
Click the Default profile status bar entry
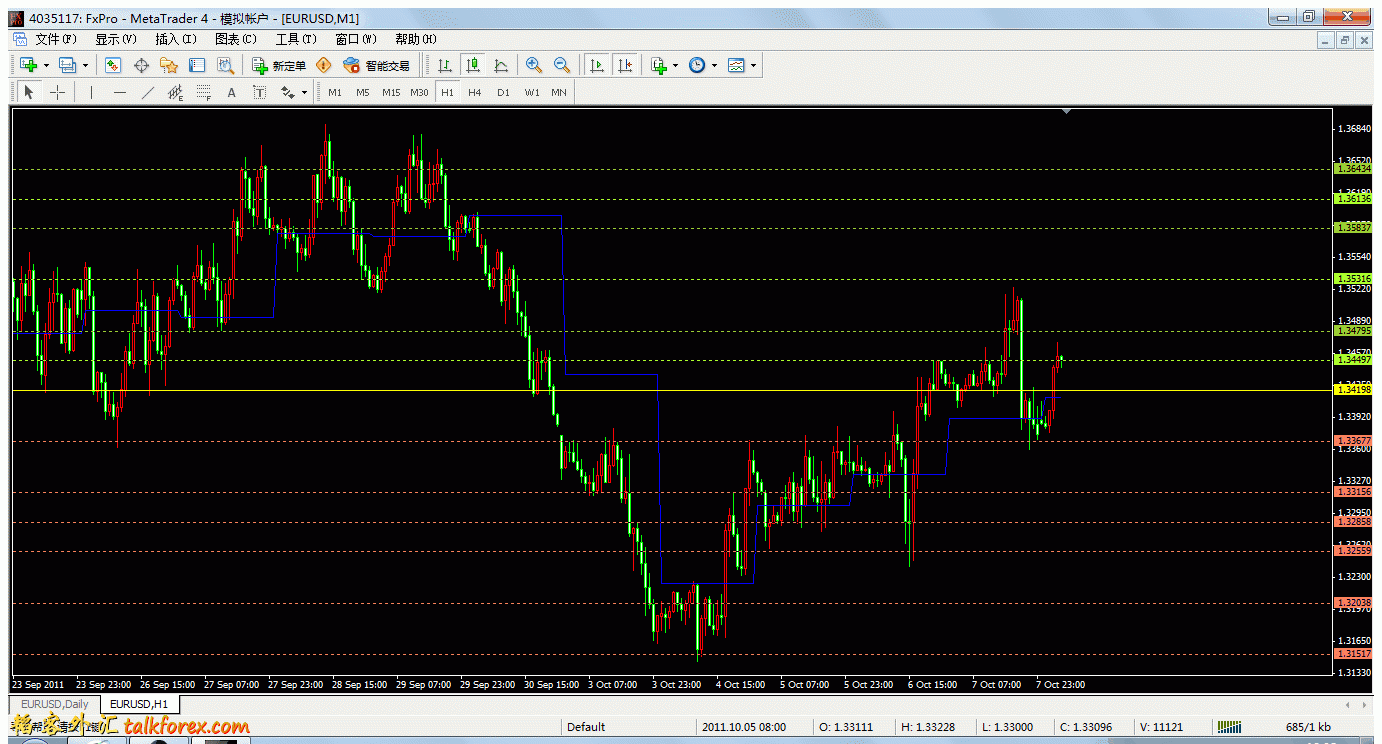pyautogui.click(x=586, y=727)
